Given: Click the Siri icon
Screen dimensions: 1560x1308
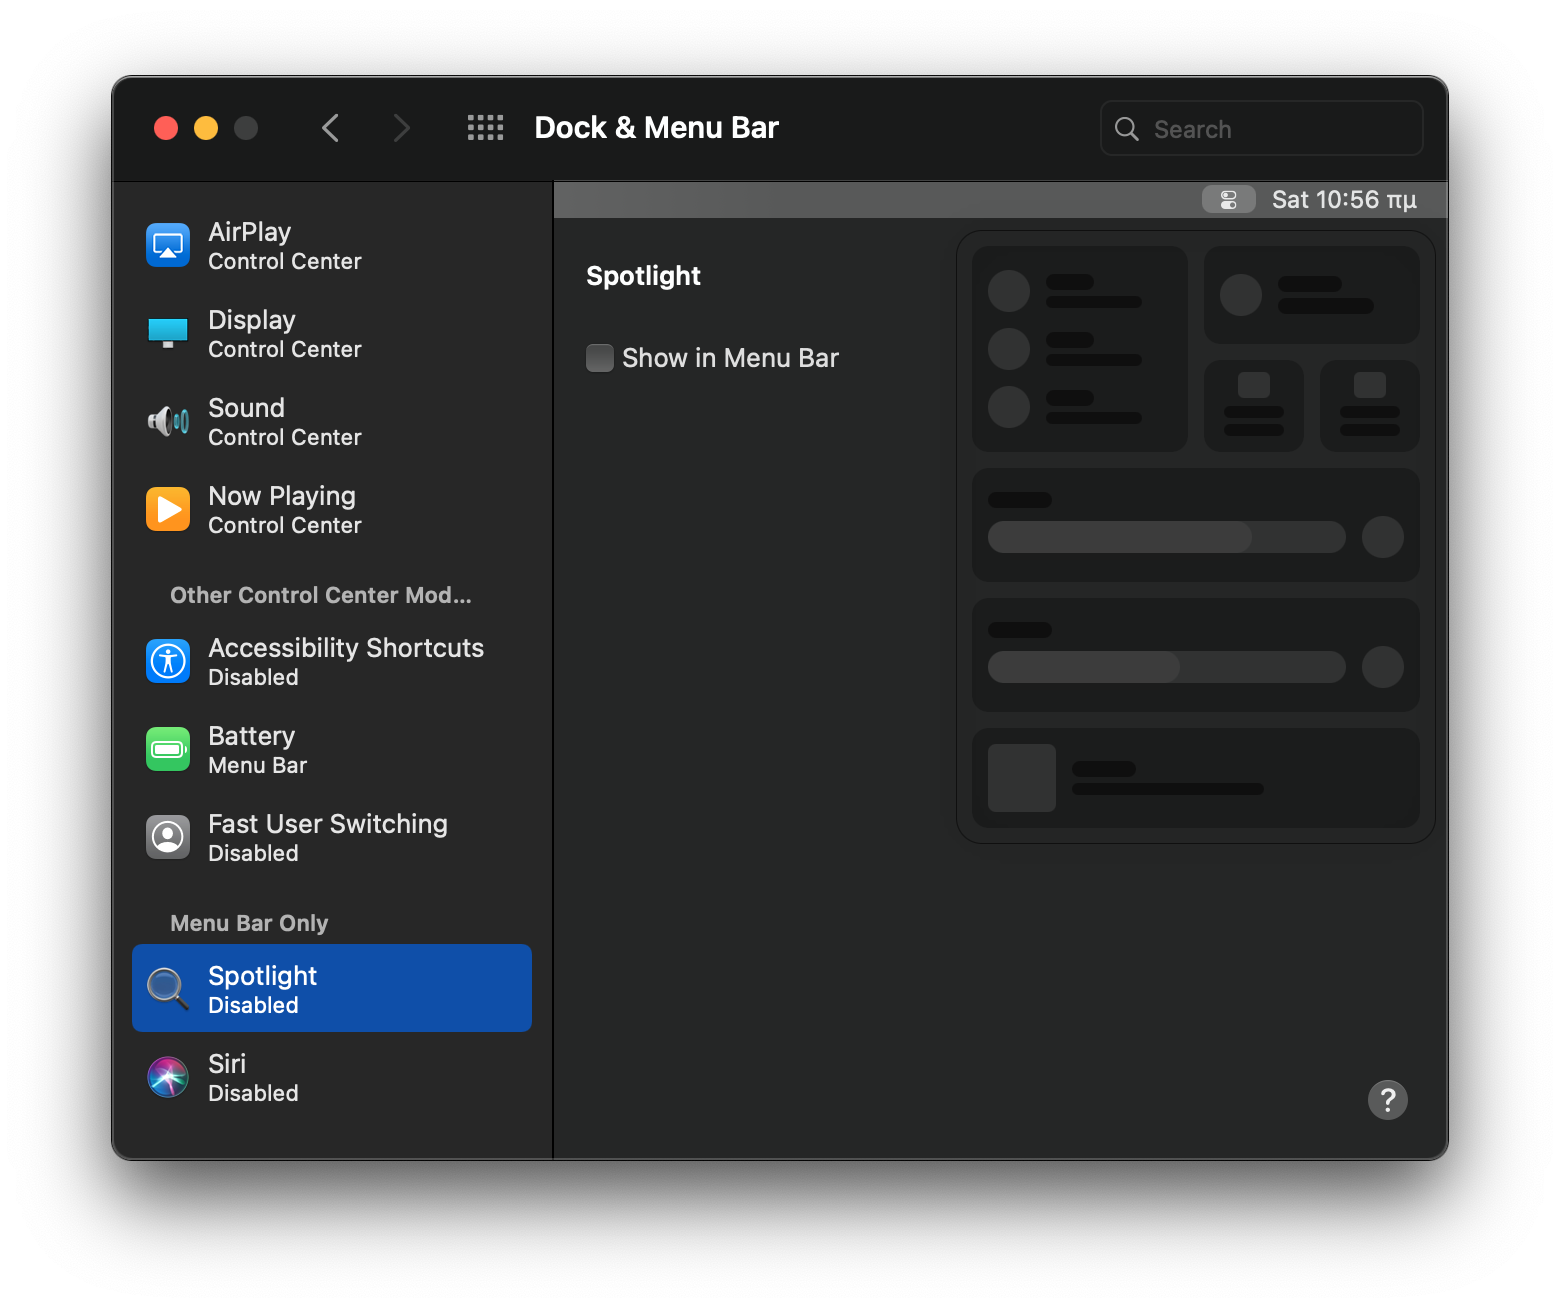Looking at the screenshot, I should click(168, 1077).
